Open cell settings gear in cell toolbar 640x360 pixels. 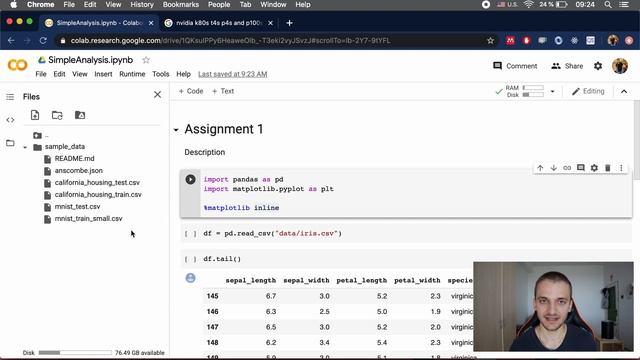(594, 168)
